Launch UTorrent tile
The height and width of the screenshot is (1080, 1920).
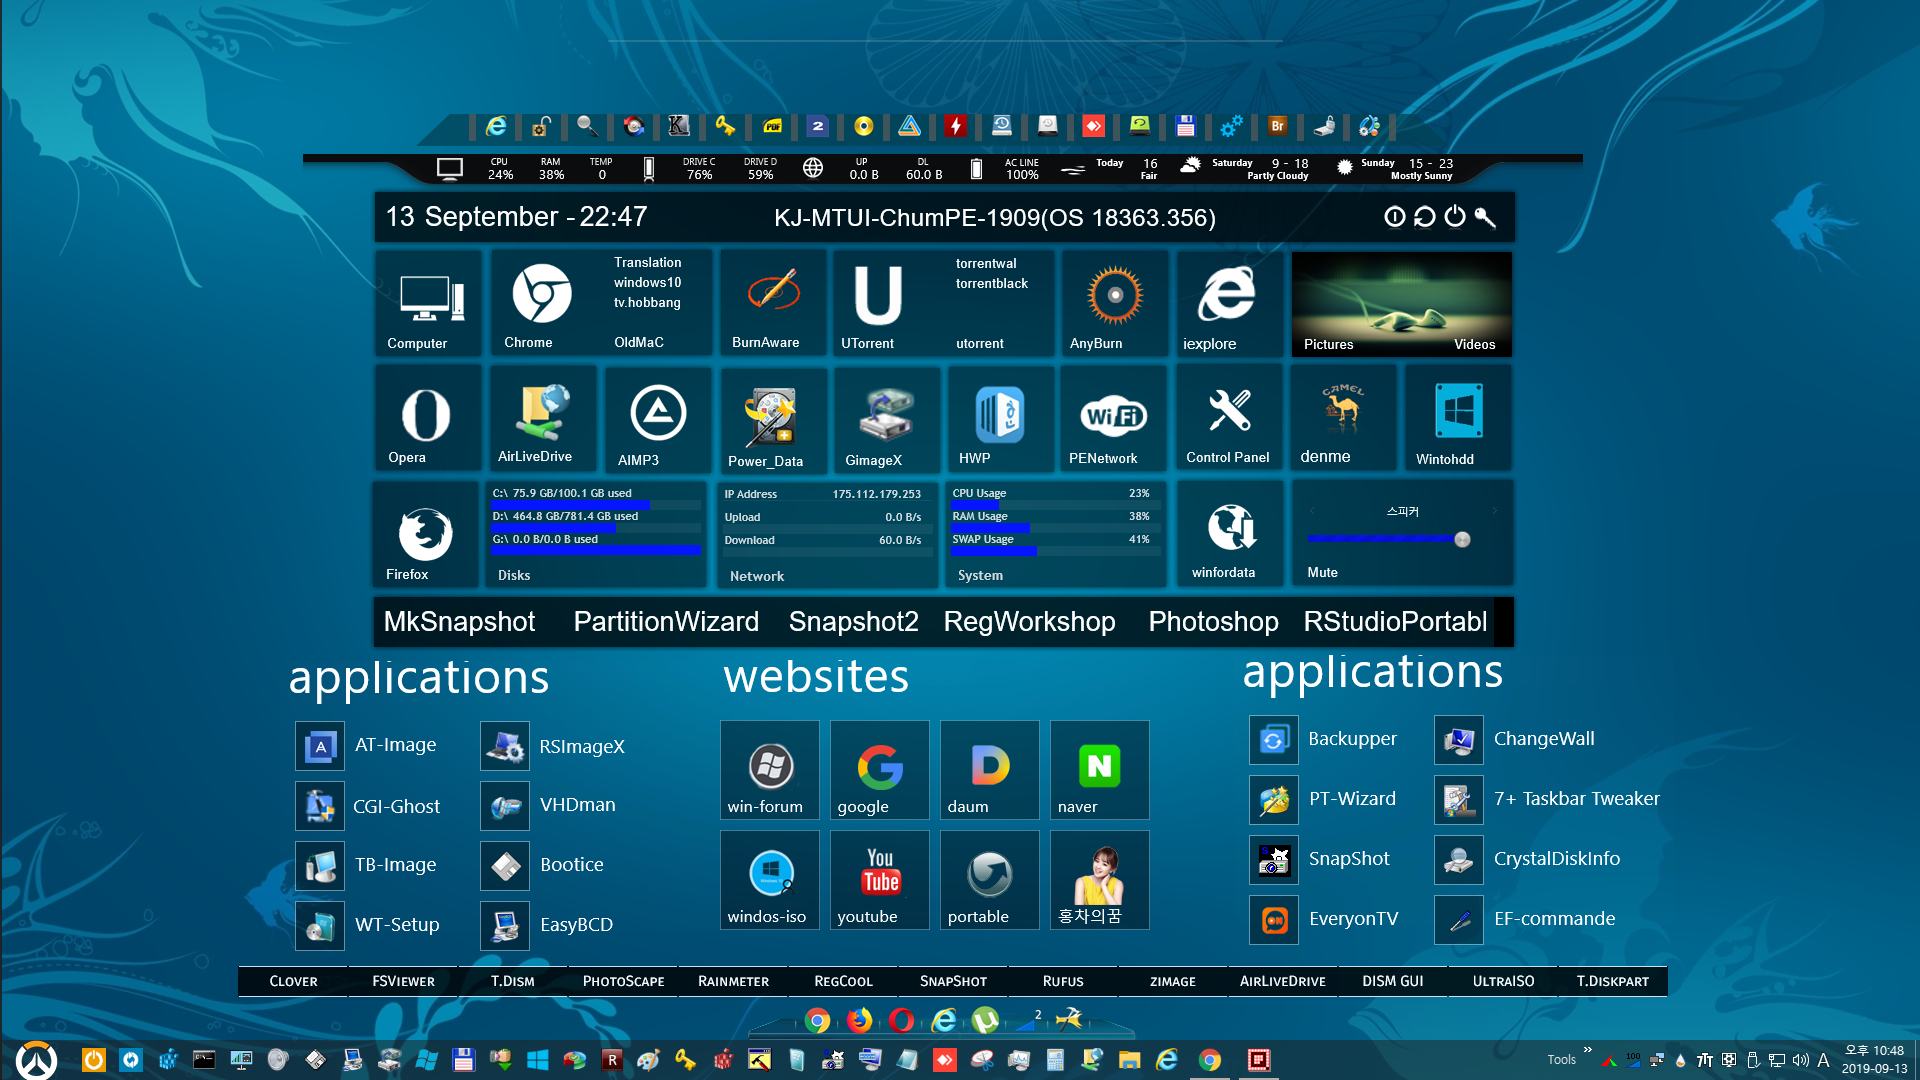click(x=878, y=303)
